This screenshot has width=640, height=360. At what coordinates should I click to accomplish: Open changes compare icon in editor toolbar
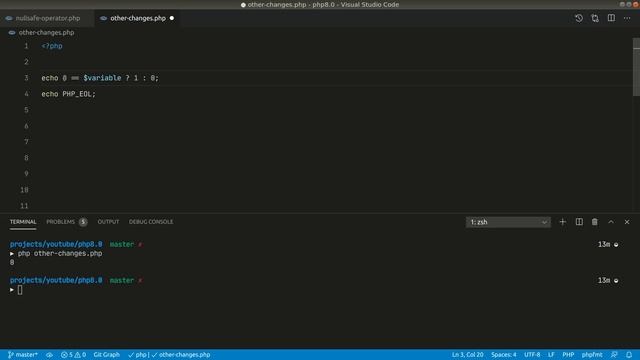(595, 18)
